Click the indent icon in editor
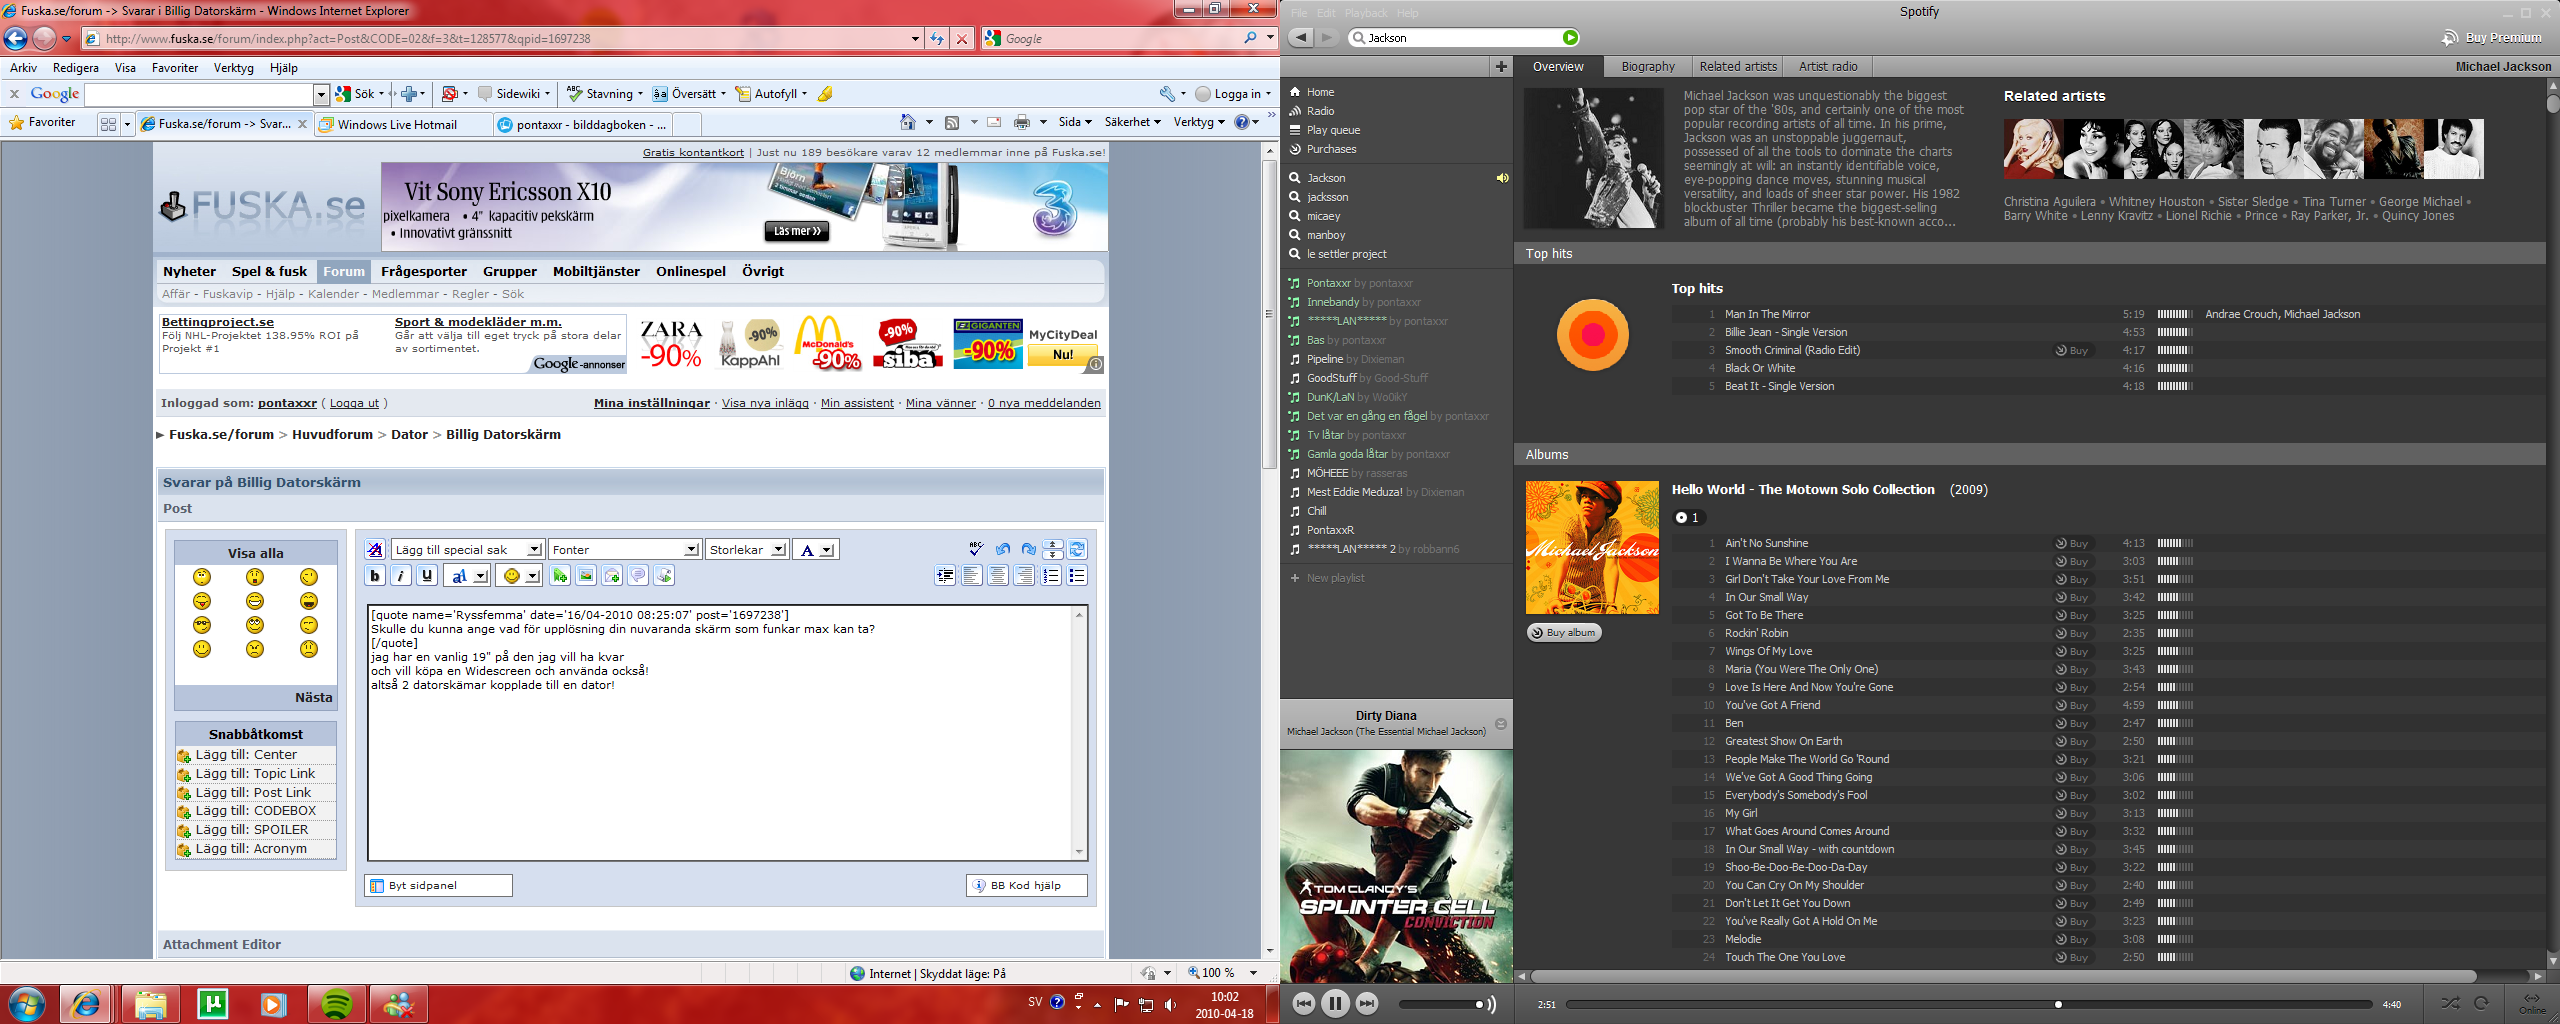Viewport: 2560px width, 1024px height. (945, 575)
